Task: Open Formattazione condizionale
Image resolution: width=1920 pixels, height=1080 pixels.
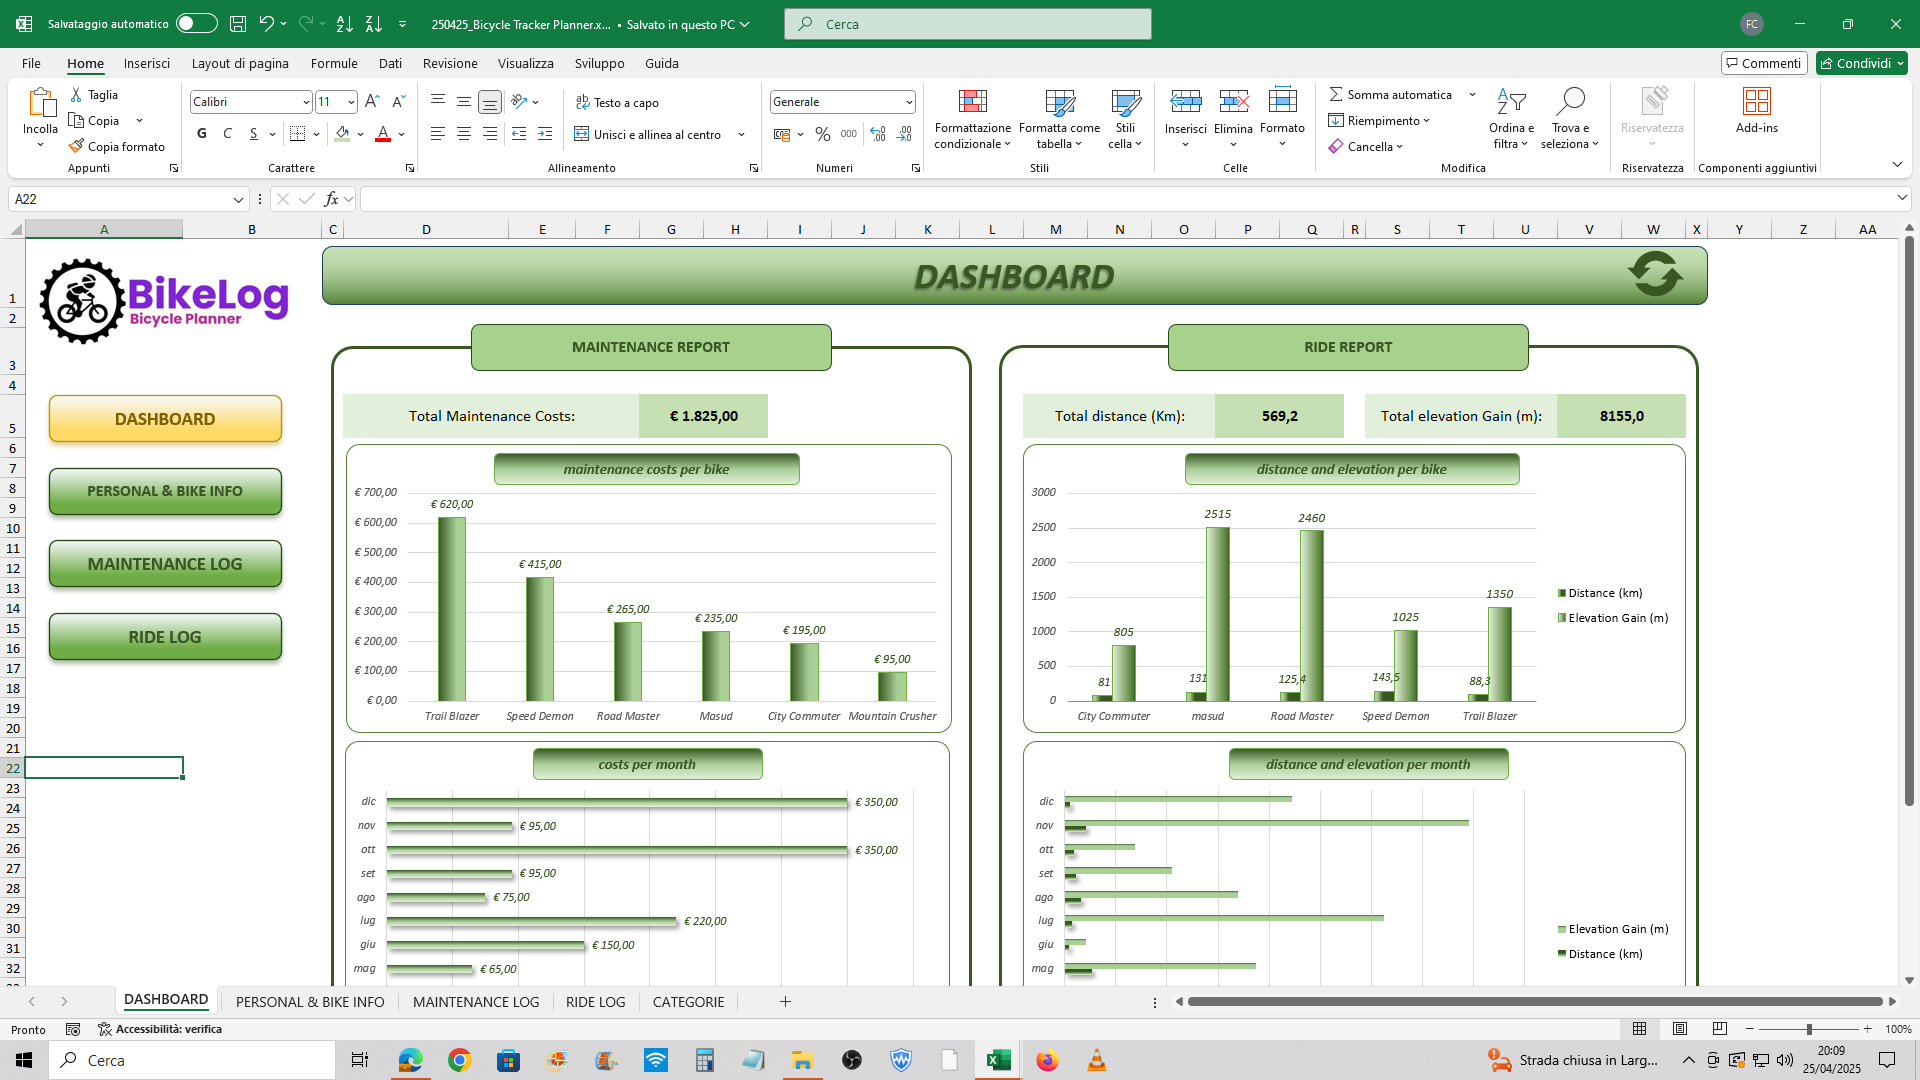Action: coord(973,119)
